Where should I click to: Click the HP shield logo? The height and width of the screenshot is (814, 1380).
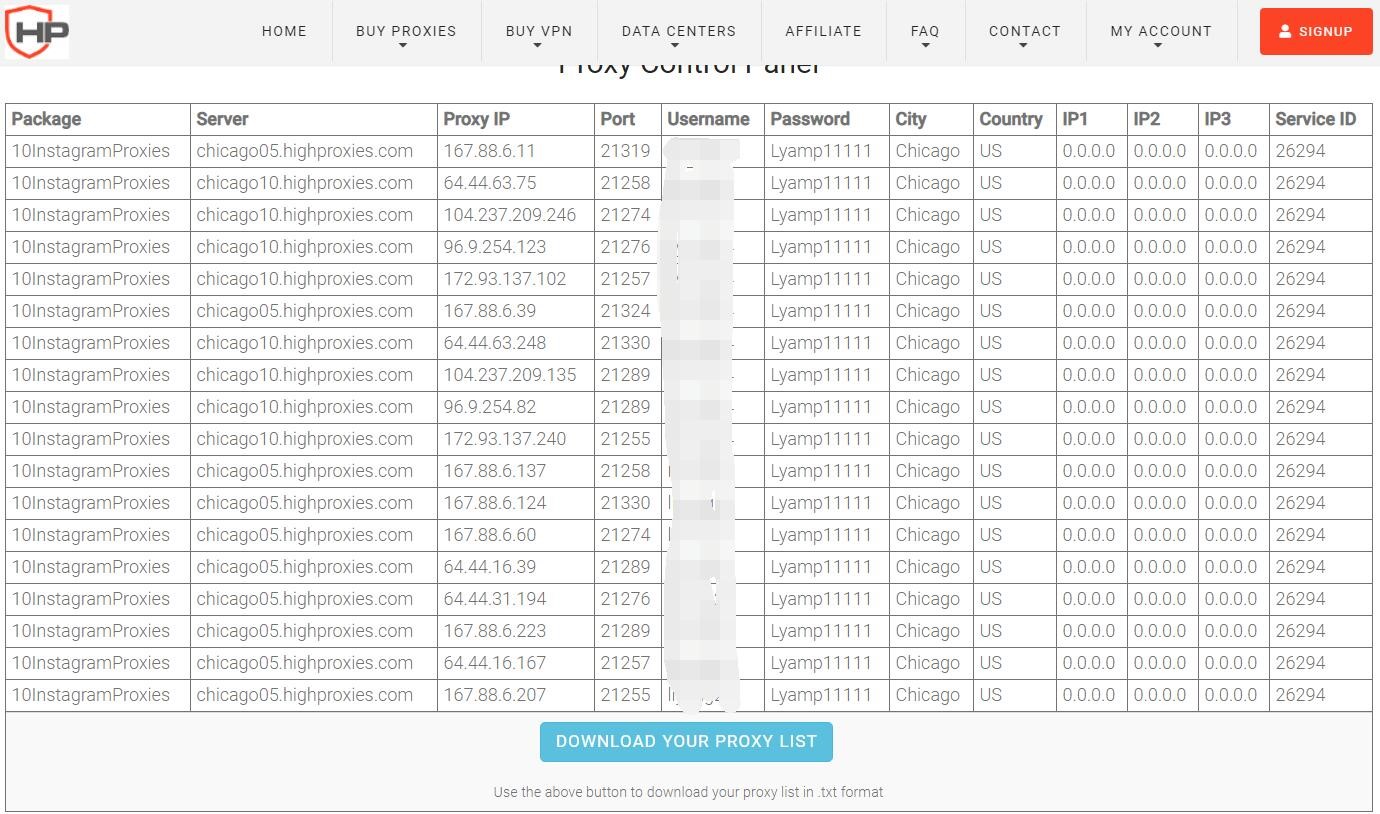(x=37, y=31)
